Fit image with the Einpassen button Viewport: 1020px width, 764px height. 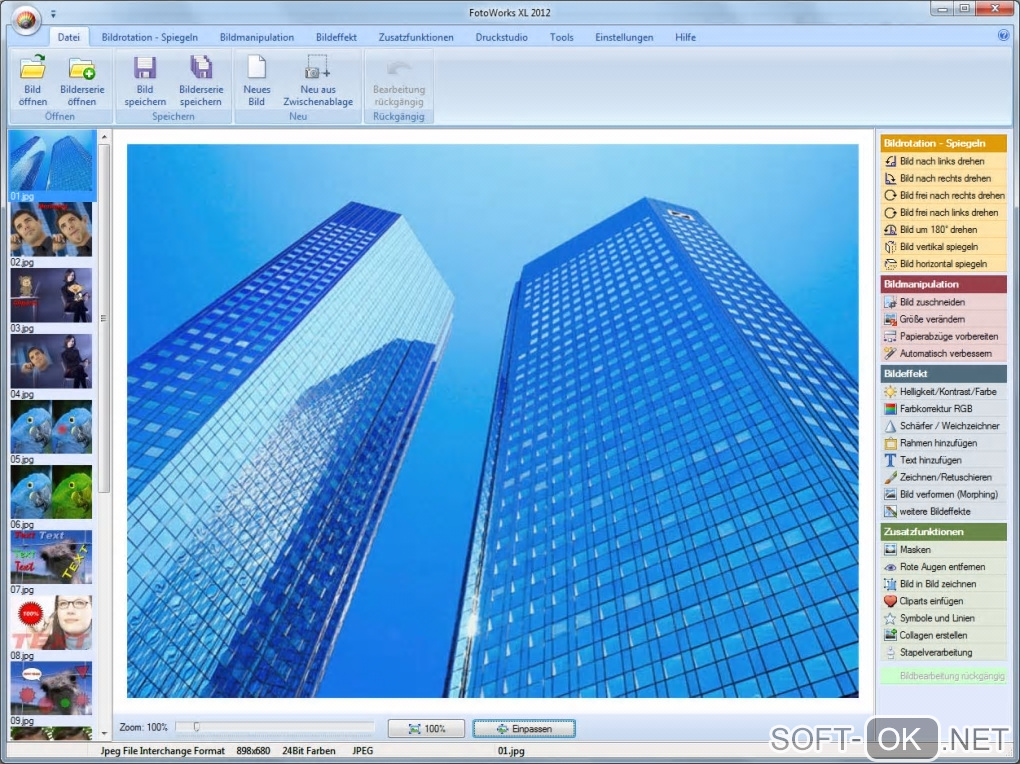coord(524,729)
